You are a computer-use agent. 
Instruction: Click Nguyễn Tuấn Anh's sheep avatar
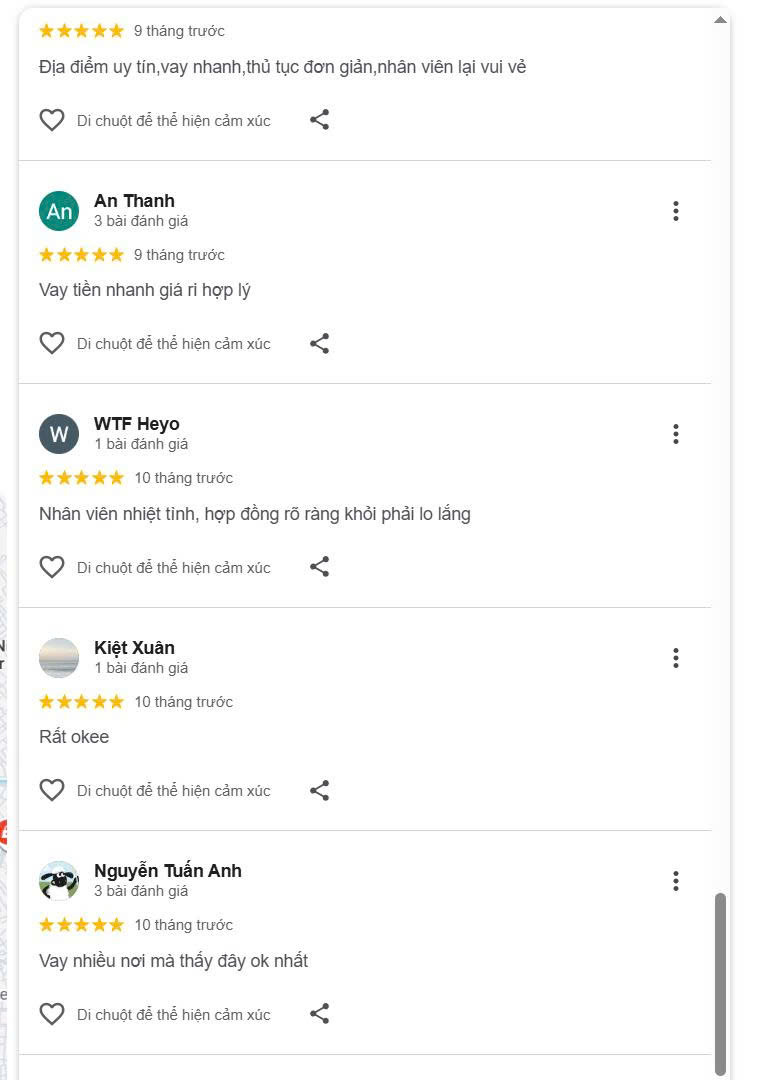coord(59,881)
